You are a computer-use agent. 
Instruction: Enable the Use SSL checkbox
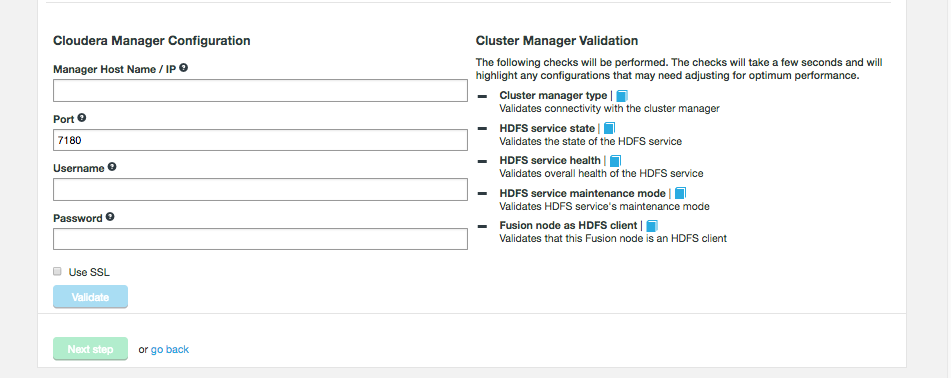click(x=58, y=271)
